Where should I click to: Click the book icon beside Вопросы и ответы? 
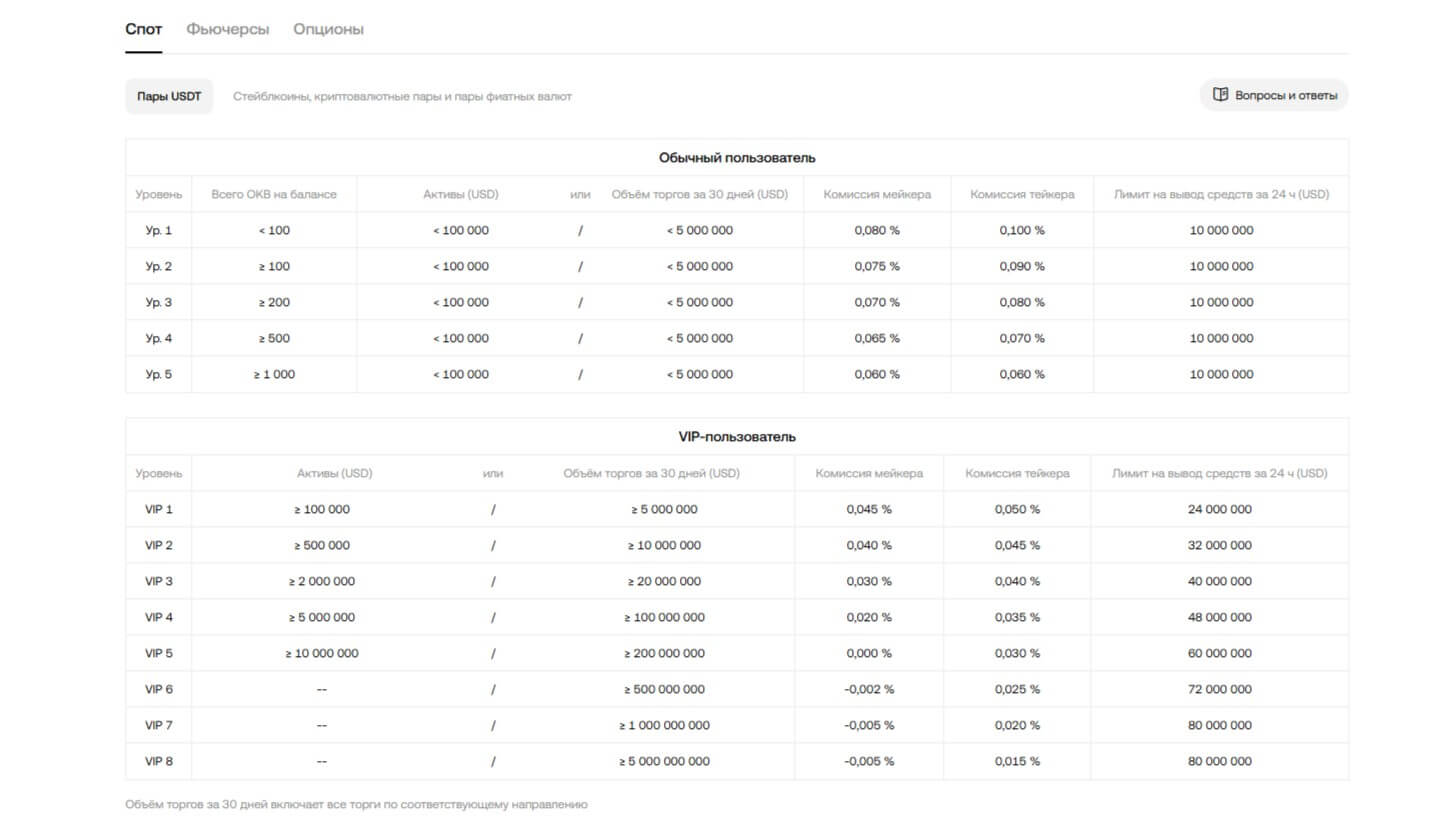pyautogui.click(x=1220, y=95)
